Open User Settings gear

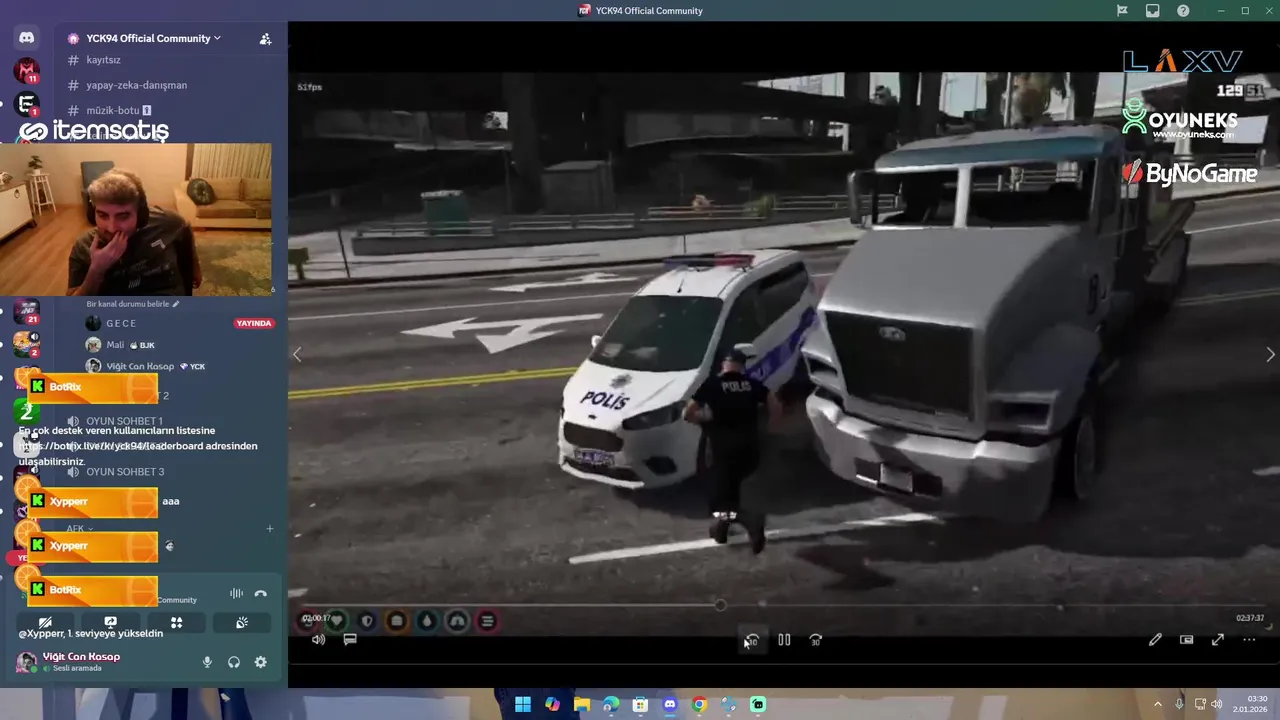(x=261, y=662)
